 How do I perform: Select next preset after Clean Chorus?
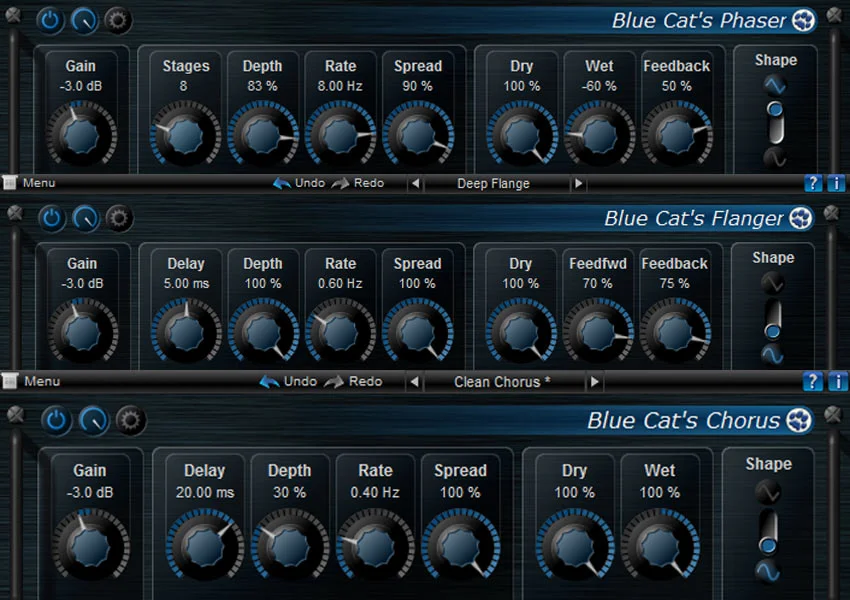click(595, 382)
